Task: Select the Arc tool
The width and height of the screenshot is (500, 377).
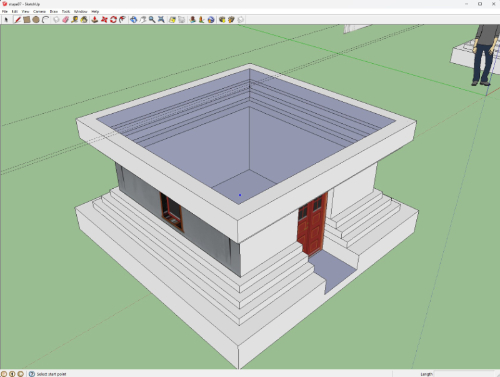Action: pyautogui.click(x=45, y=20)
